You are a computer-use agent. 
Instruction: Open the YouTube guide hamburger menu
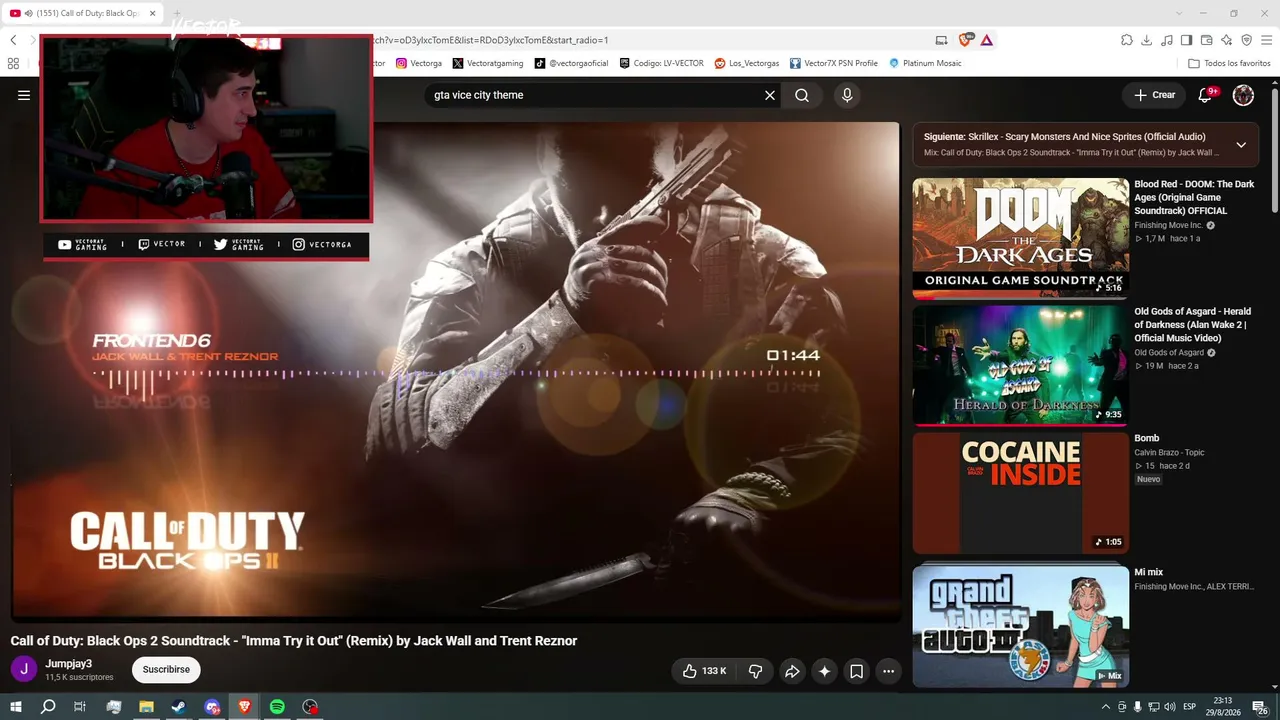[x=24, y=95]
